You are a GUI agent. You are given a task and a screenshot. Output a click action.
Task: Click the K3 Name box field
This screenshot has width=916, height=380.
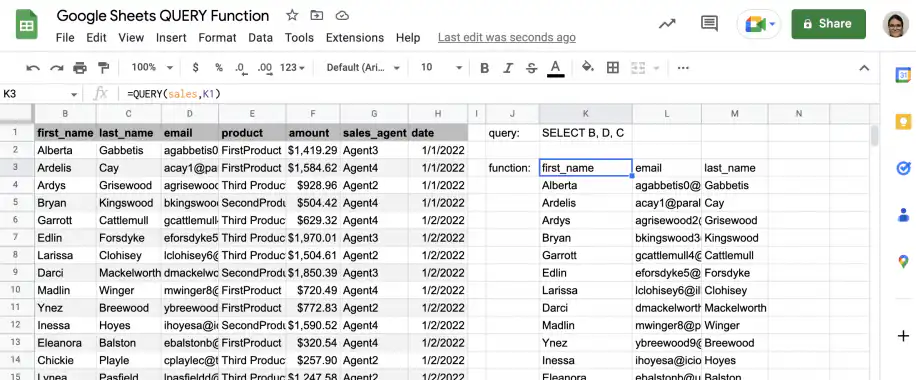35,94
